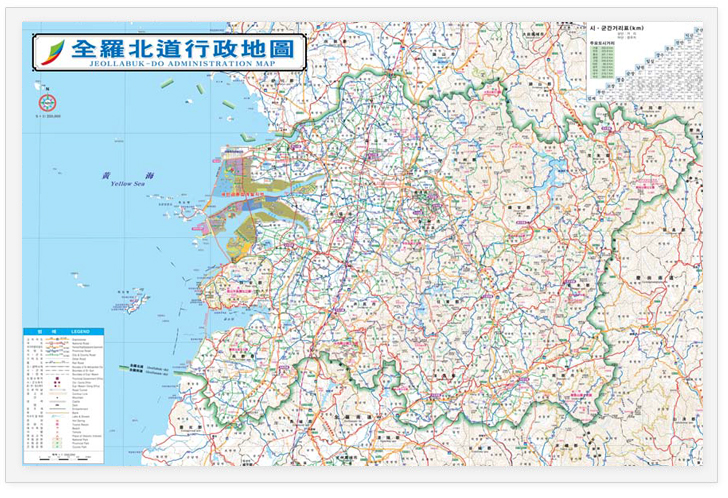Viewport: 728px width, 498px height.
Task: Click the blue LEGEND header bar
Action: click(x=58, y=331)
